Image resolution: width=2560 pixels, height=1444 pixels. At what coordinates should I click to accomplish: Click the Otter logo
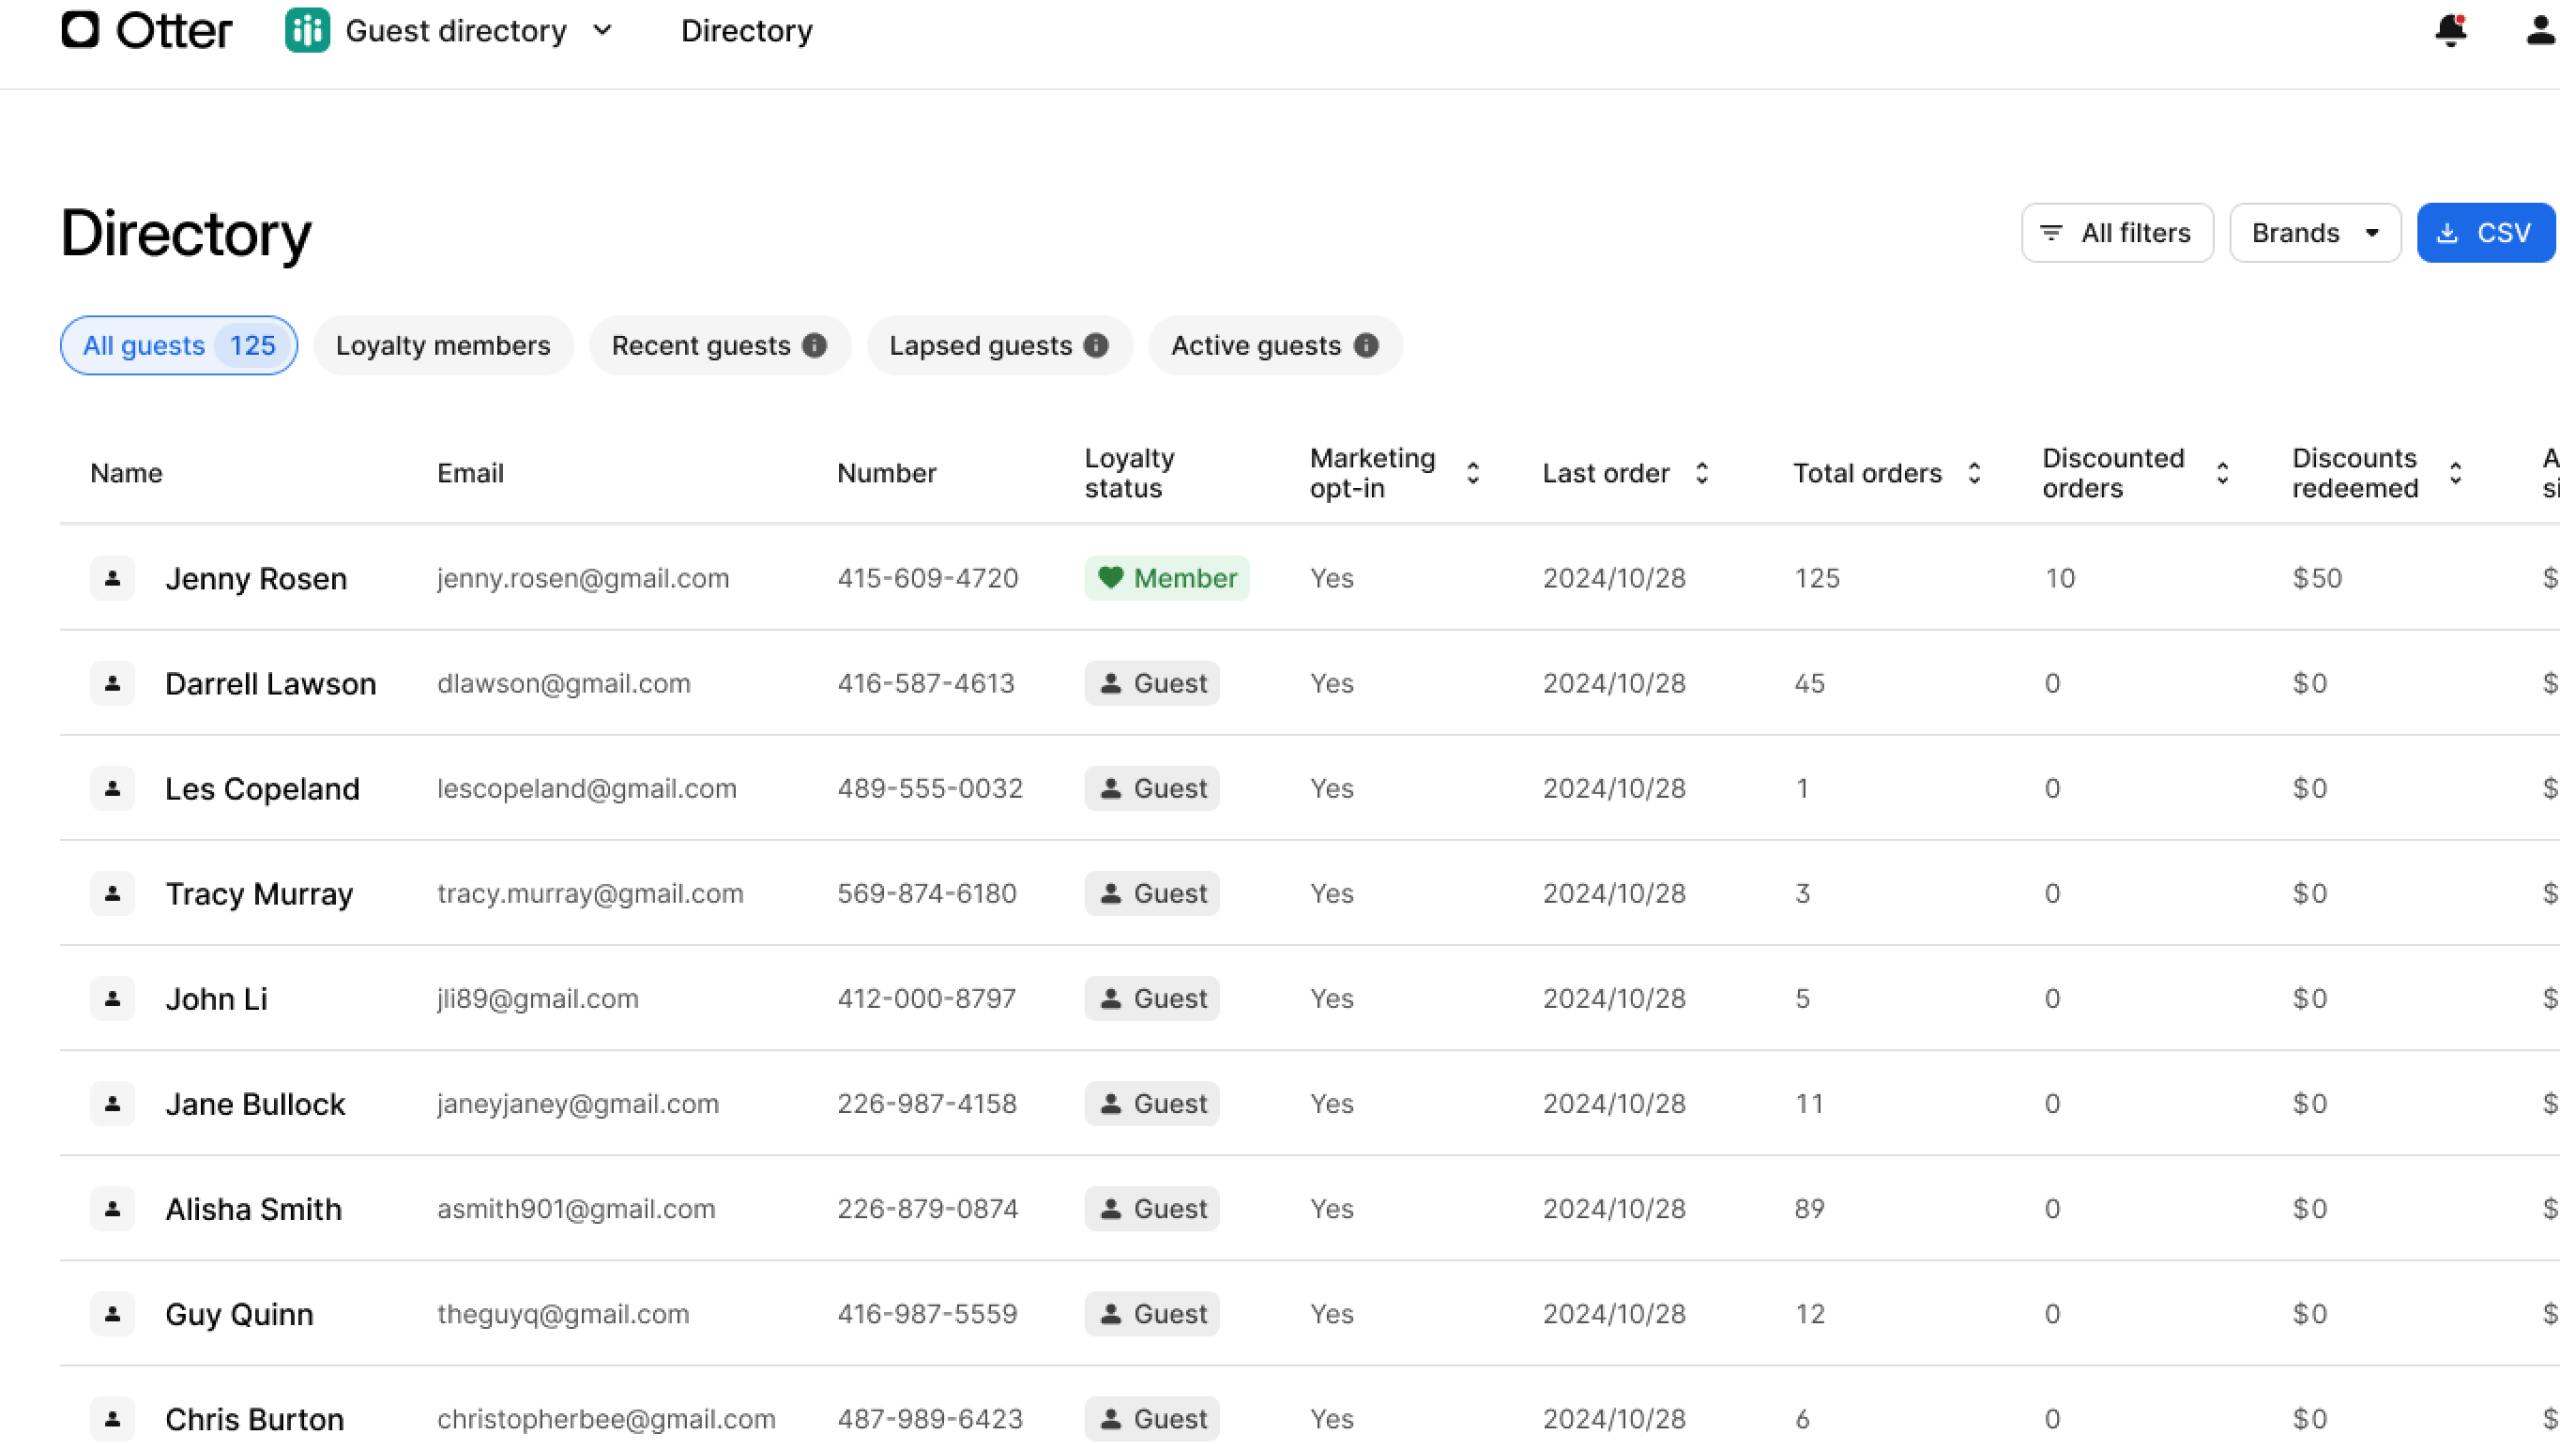[x=146, y=30]
